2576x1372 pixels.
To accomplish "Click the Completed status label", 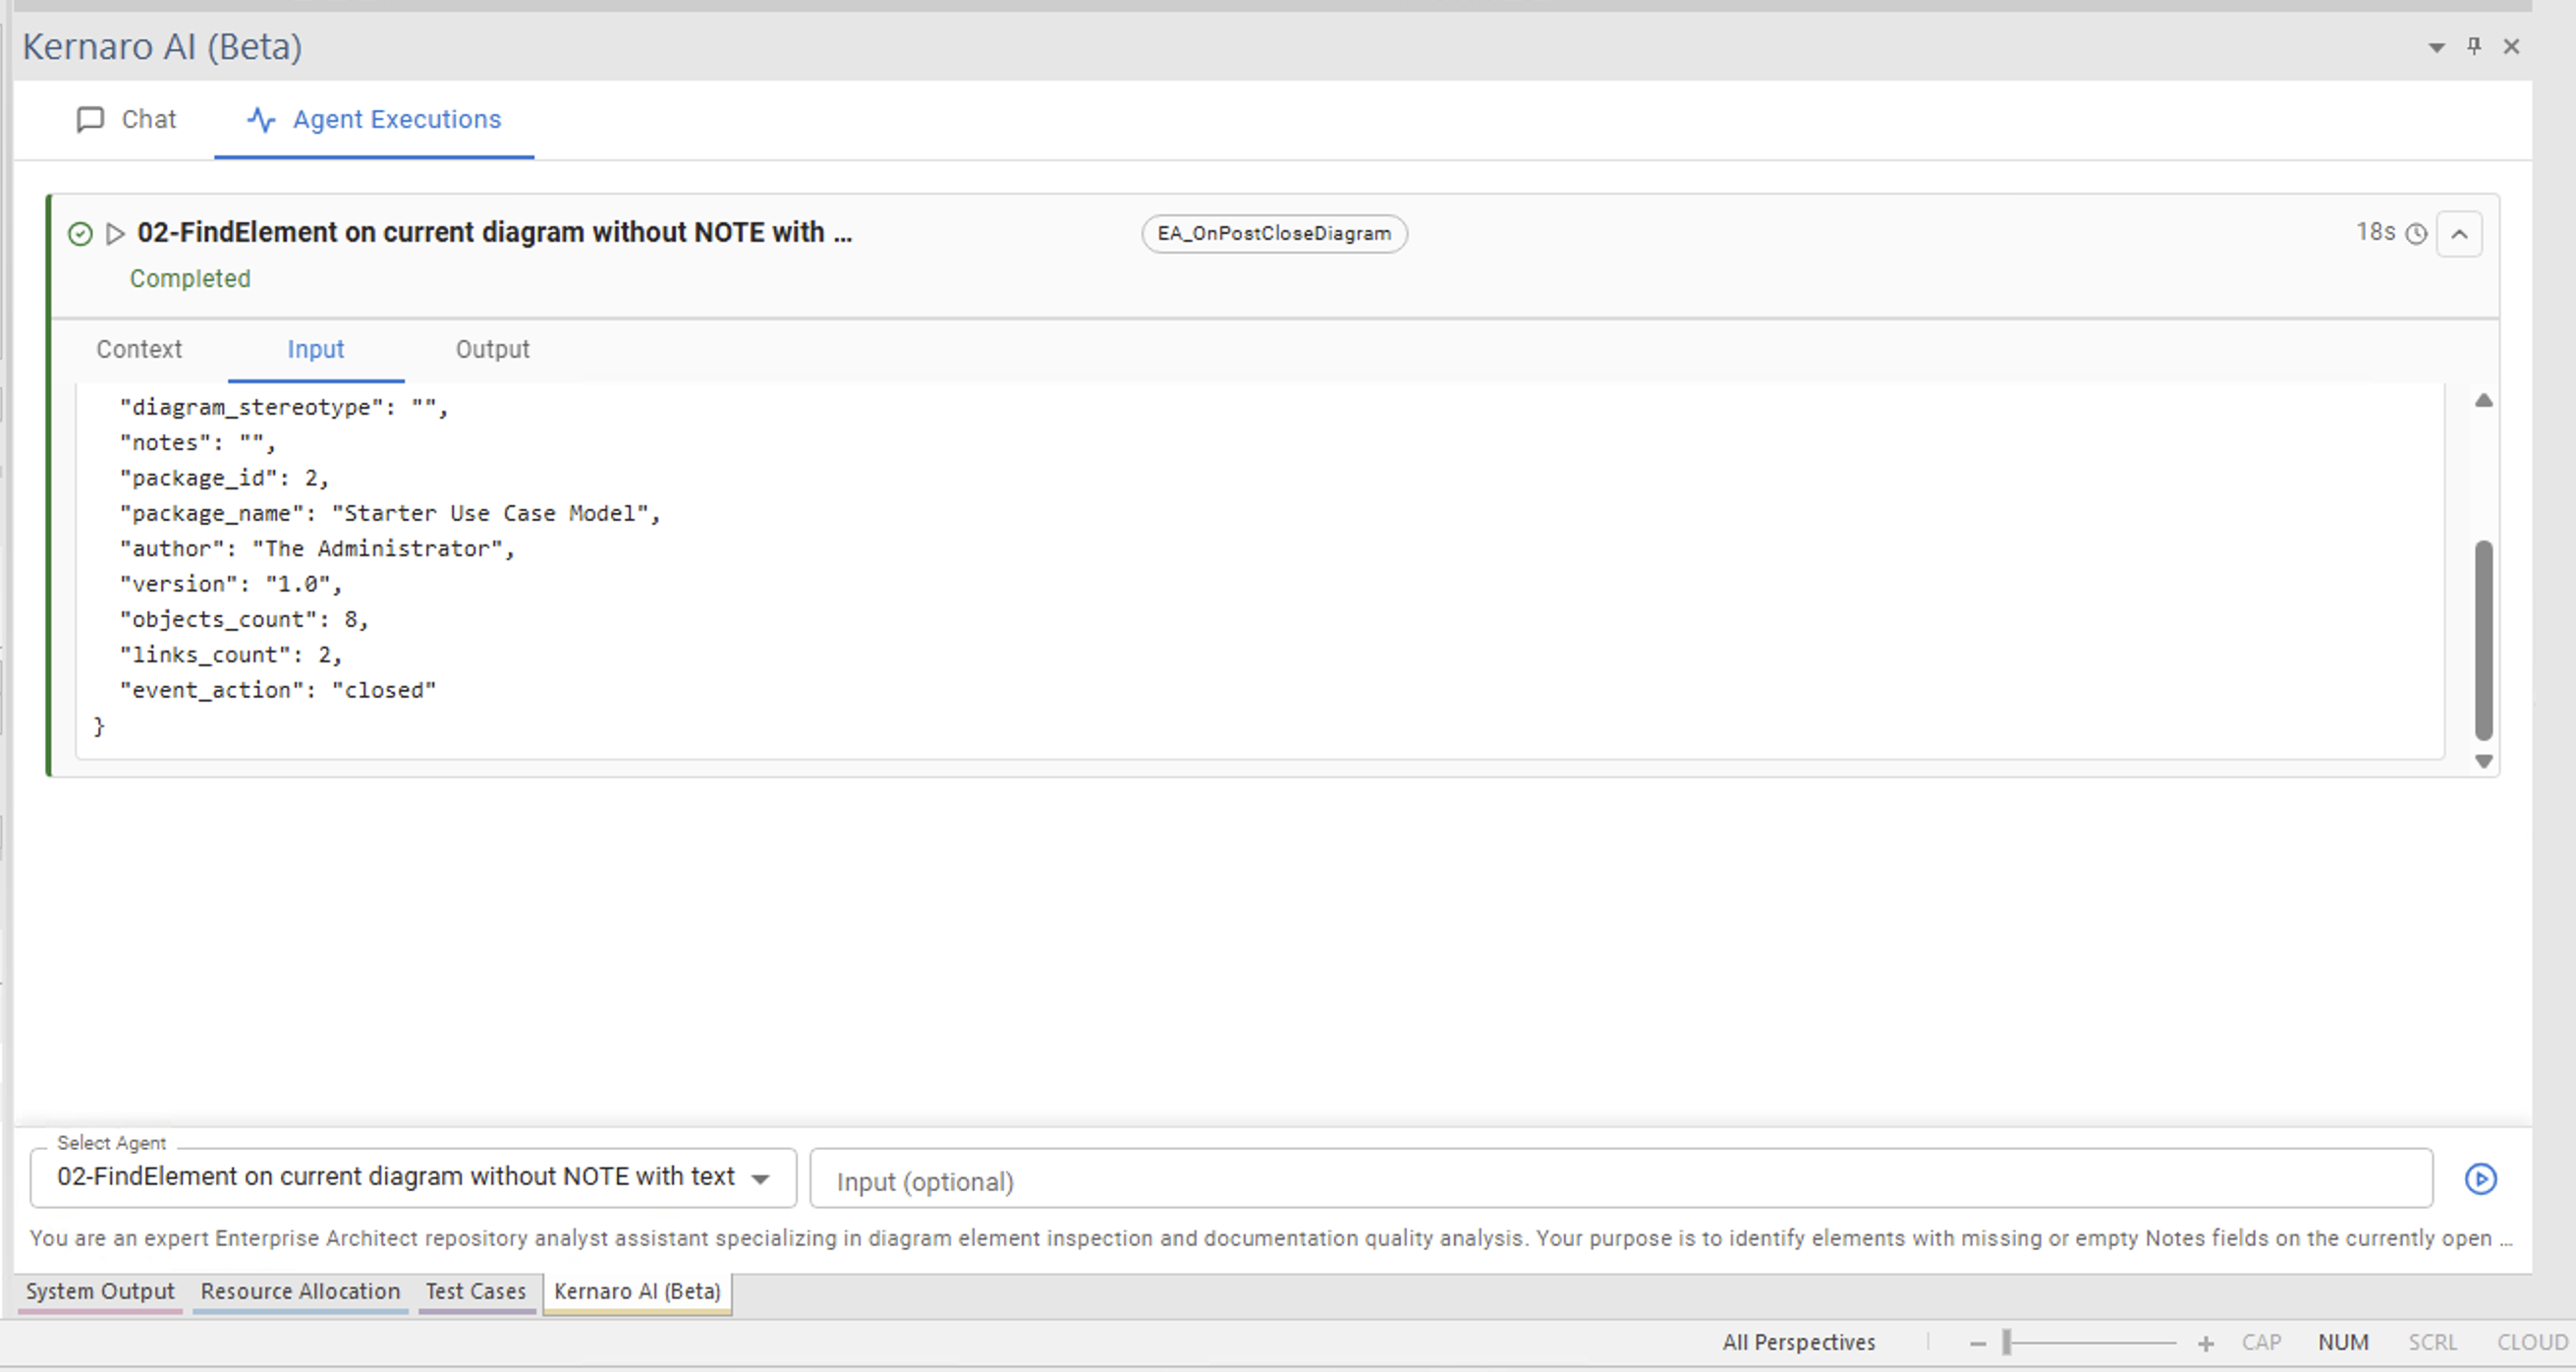I will pos(190,278).
